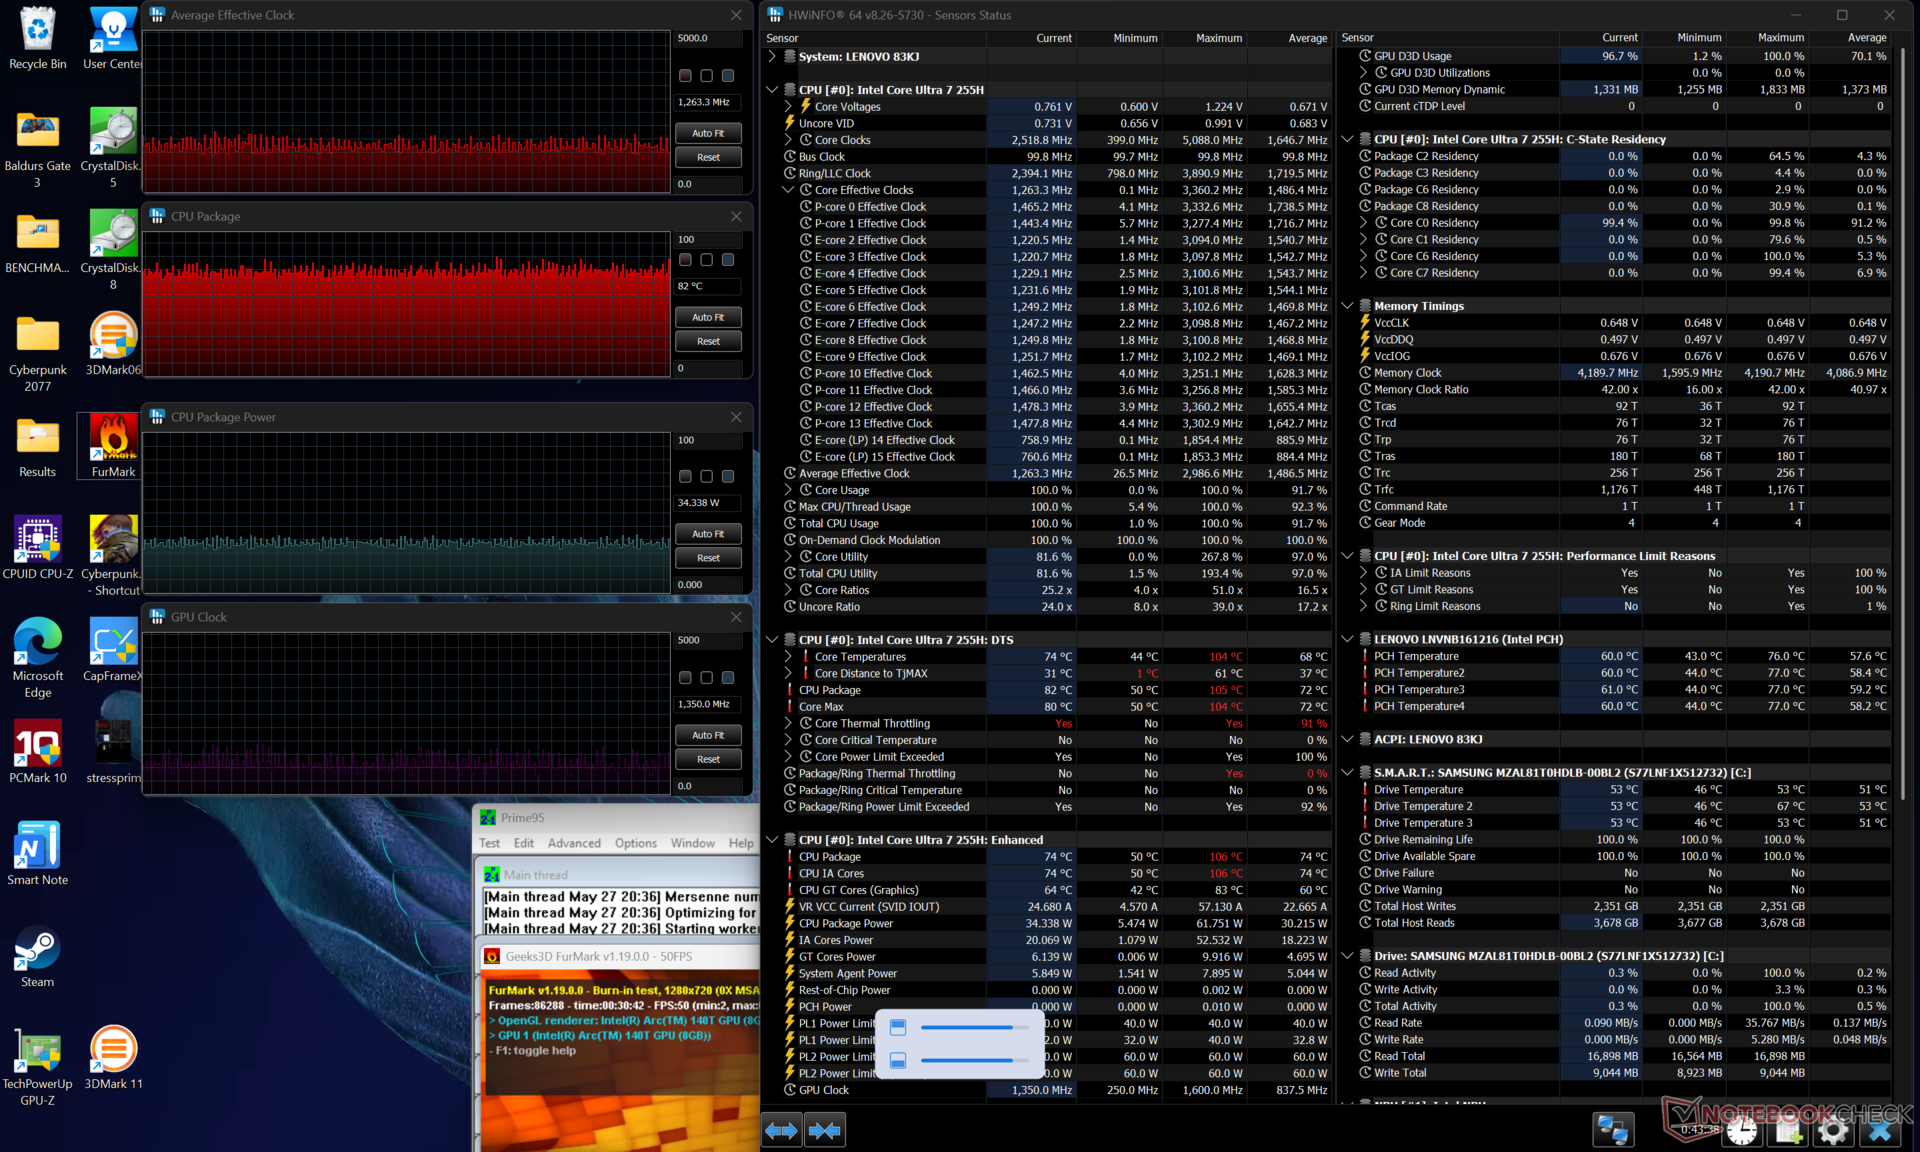Click the HWiNFO logging sheet icon
Screen dimensions: 1920x1152
(x=1788, y=1131)
